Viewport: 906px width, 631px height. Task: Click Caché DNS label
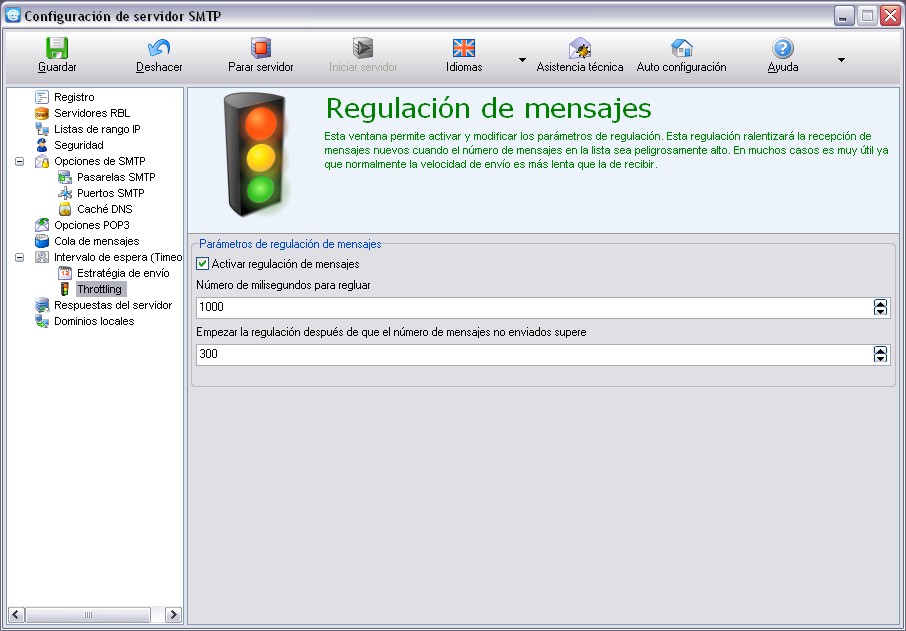(x=105, y=209)
